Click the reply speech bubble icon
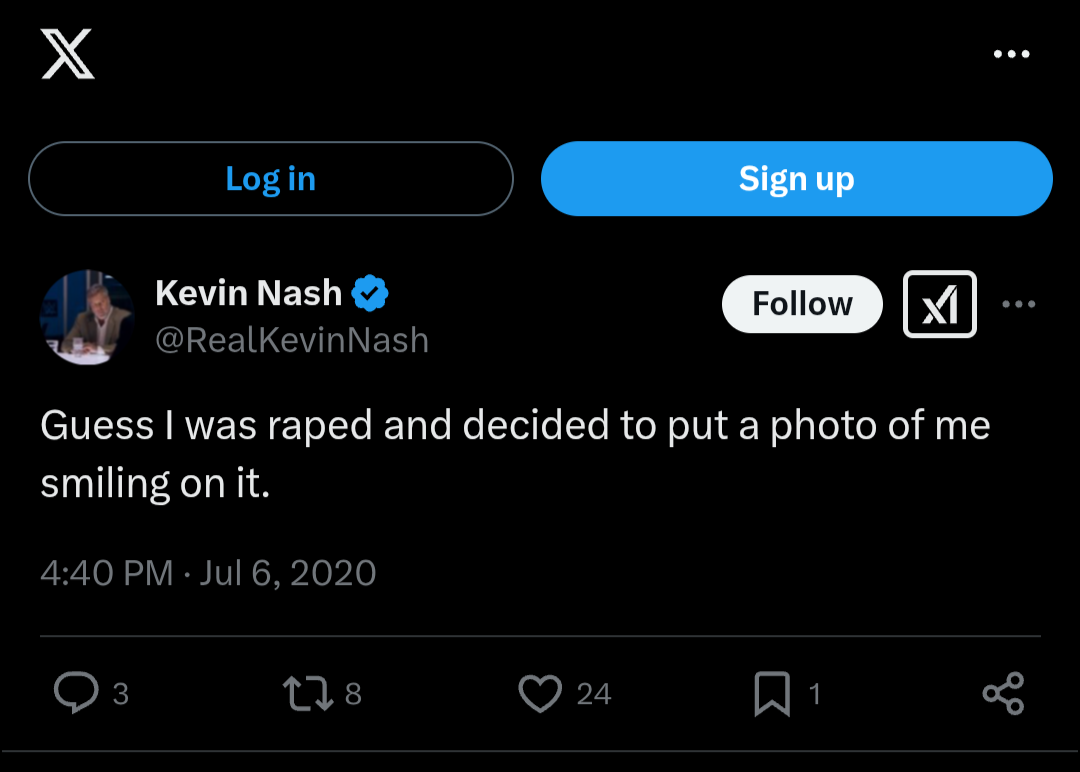The image size is (1080, 772). [x=76, y=693]
